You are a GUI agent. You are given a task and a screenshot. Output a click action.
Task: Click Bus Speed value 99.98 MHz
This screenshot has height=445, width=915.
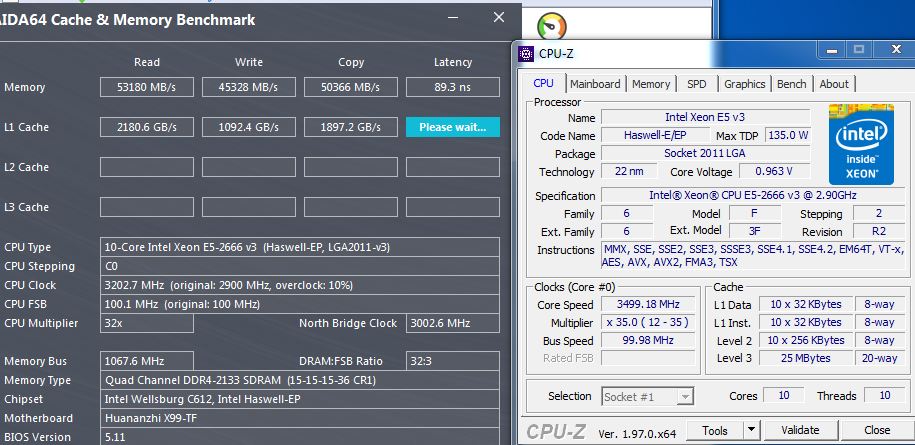tap(648, 341)
